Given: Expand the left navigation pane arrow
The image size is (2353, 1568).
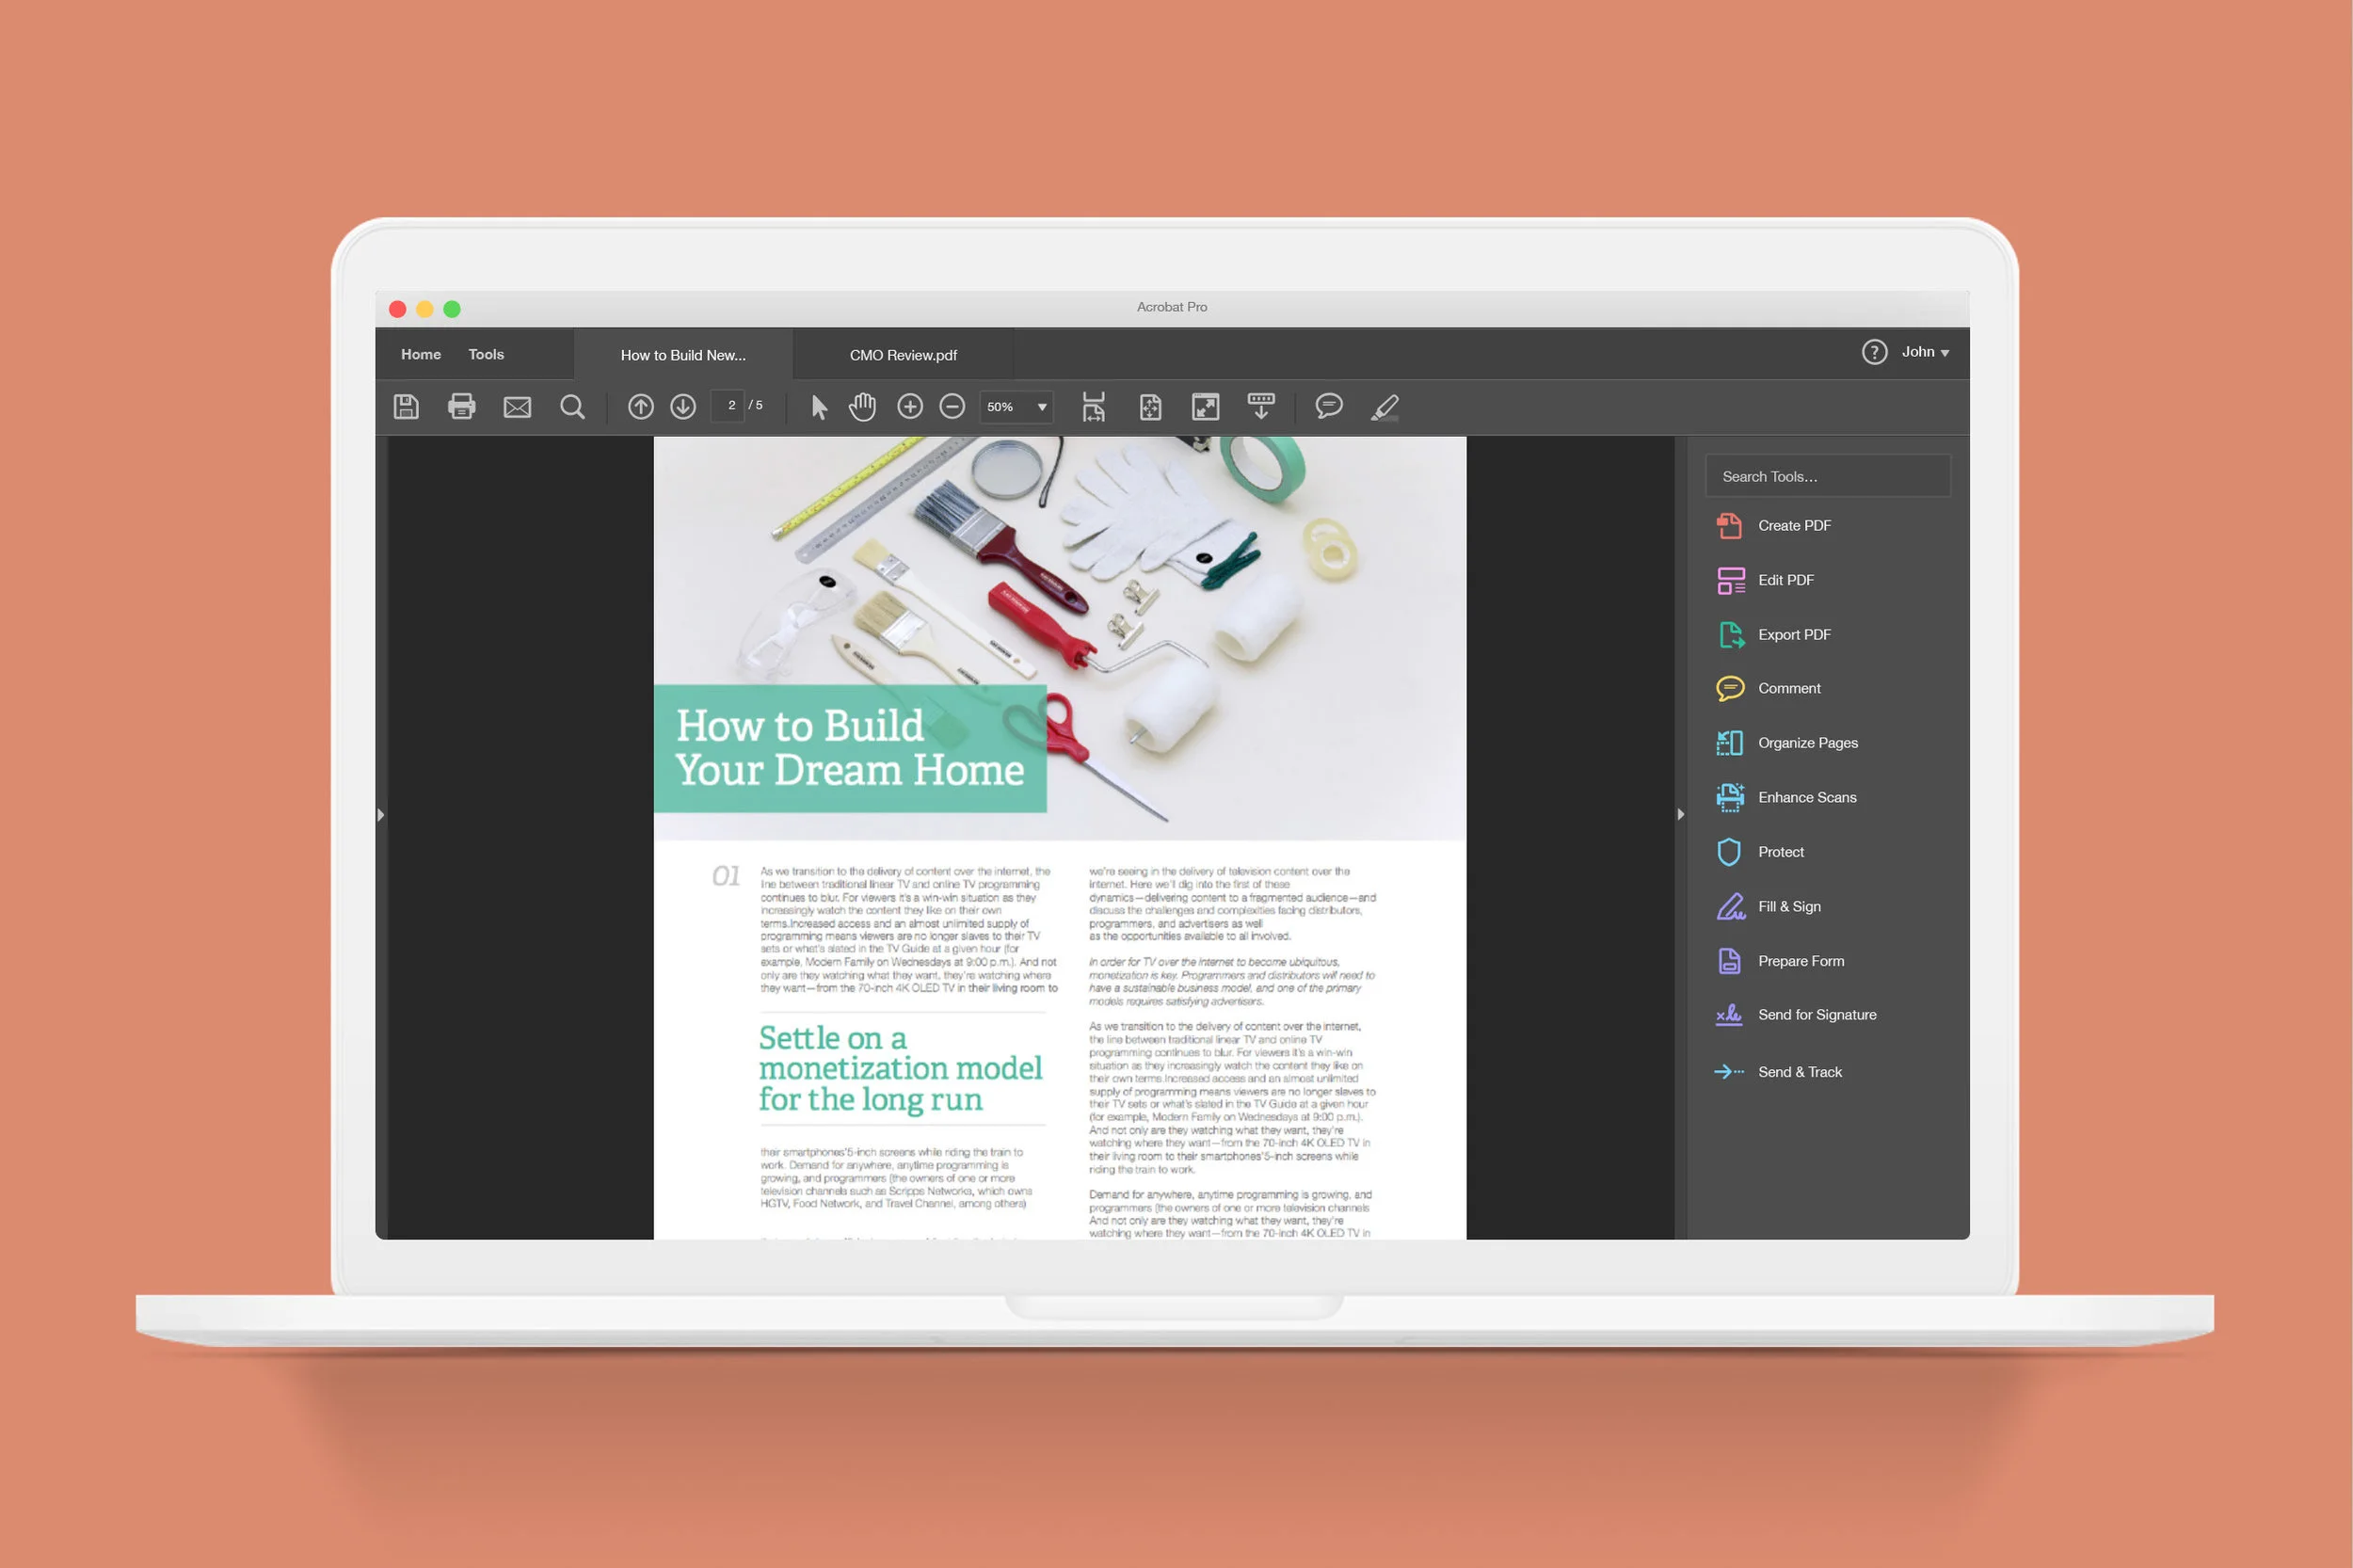Looking at the screenshot, I should tap(381, 815).
